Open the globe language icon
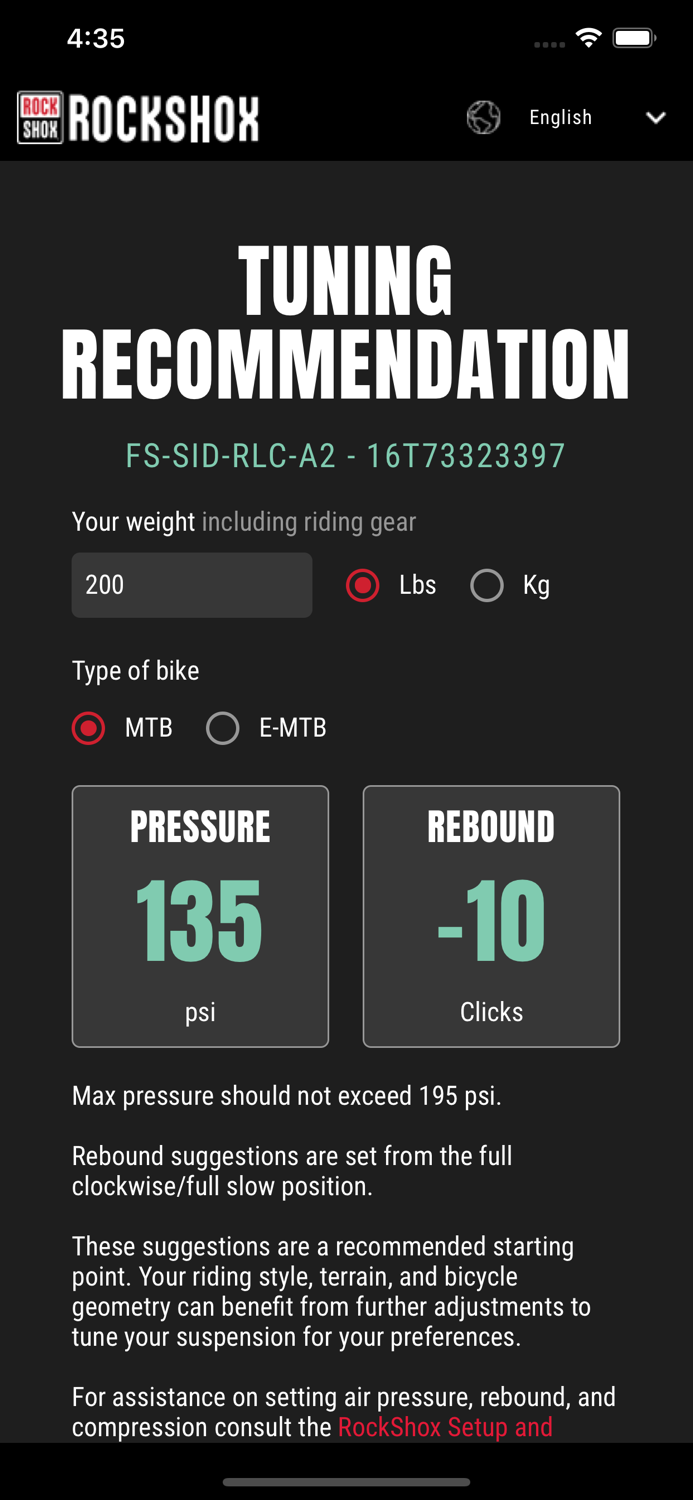 click(x=484, y=117)
